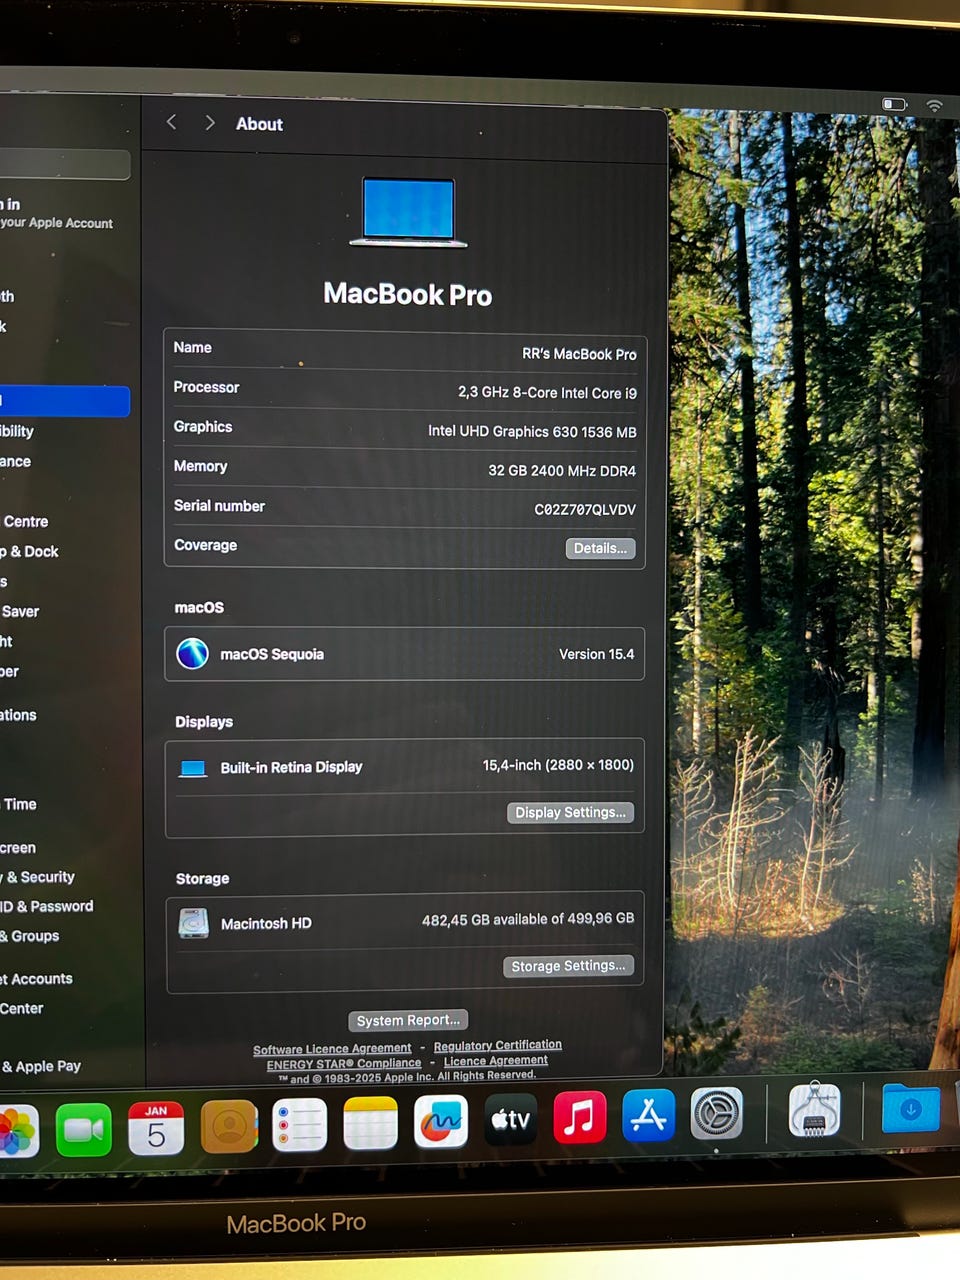Open Control Centre in the sidebar
The width and height of the screenshot is (960, 1280).
(24, 521)
